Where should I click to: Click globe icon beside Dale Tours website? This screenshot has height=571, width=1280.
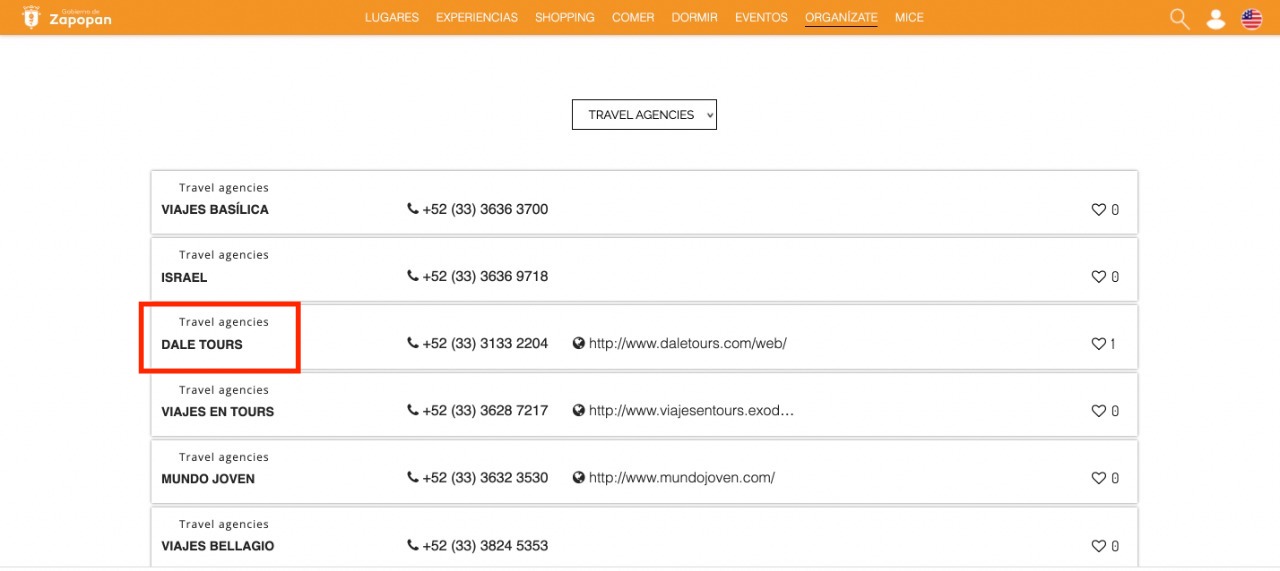click(x=578, y=343)
